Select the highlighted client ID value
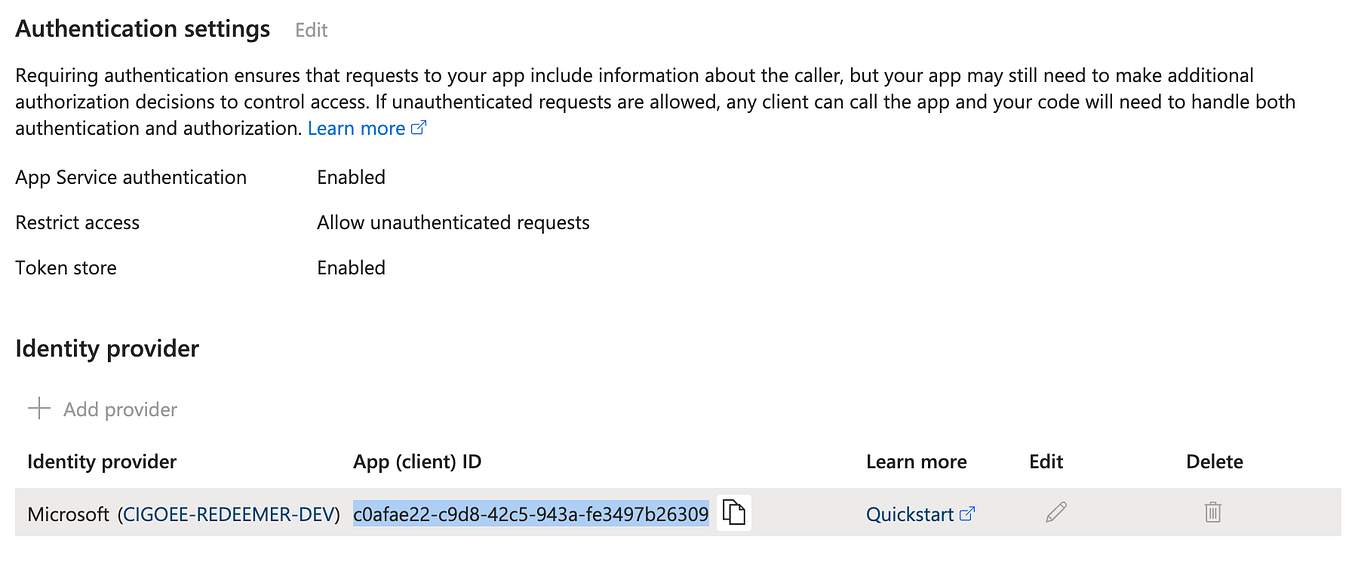Viewport: 1358px width, 576px height. click(x=530, y=512)
